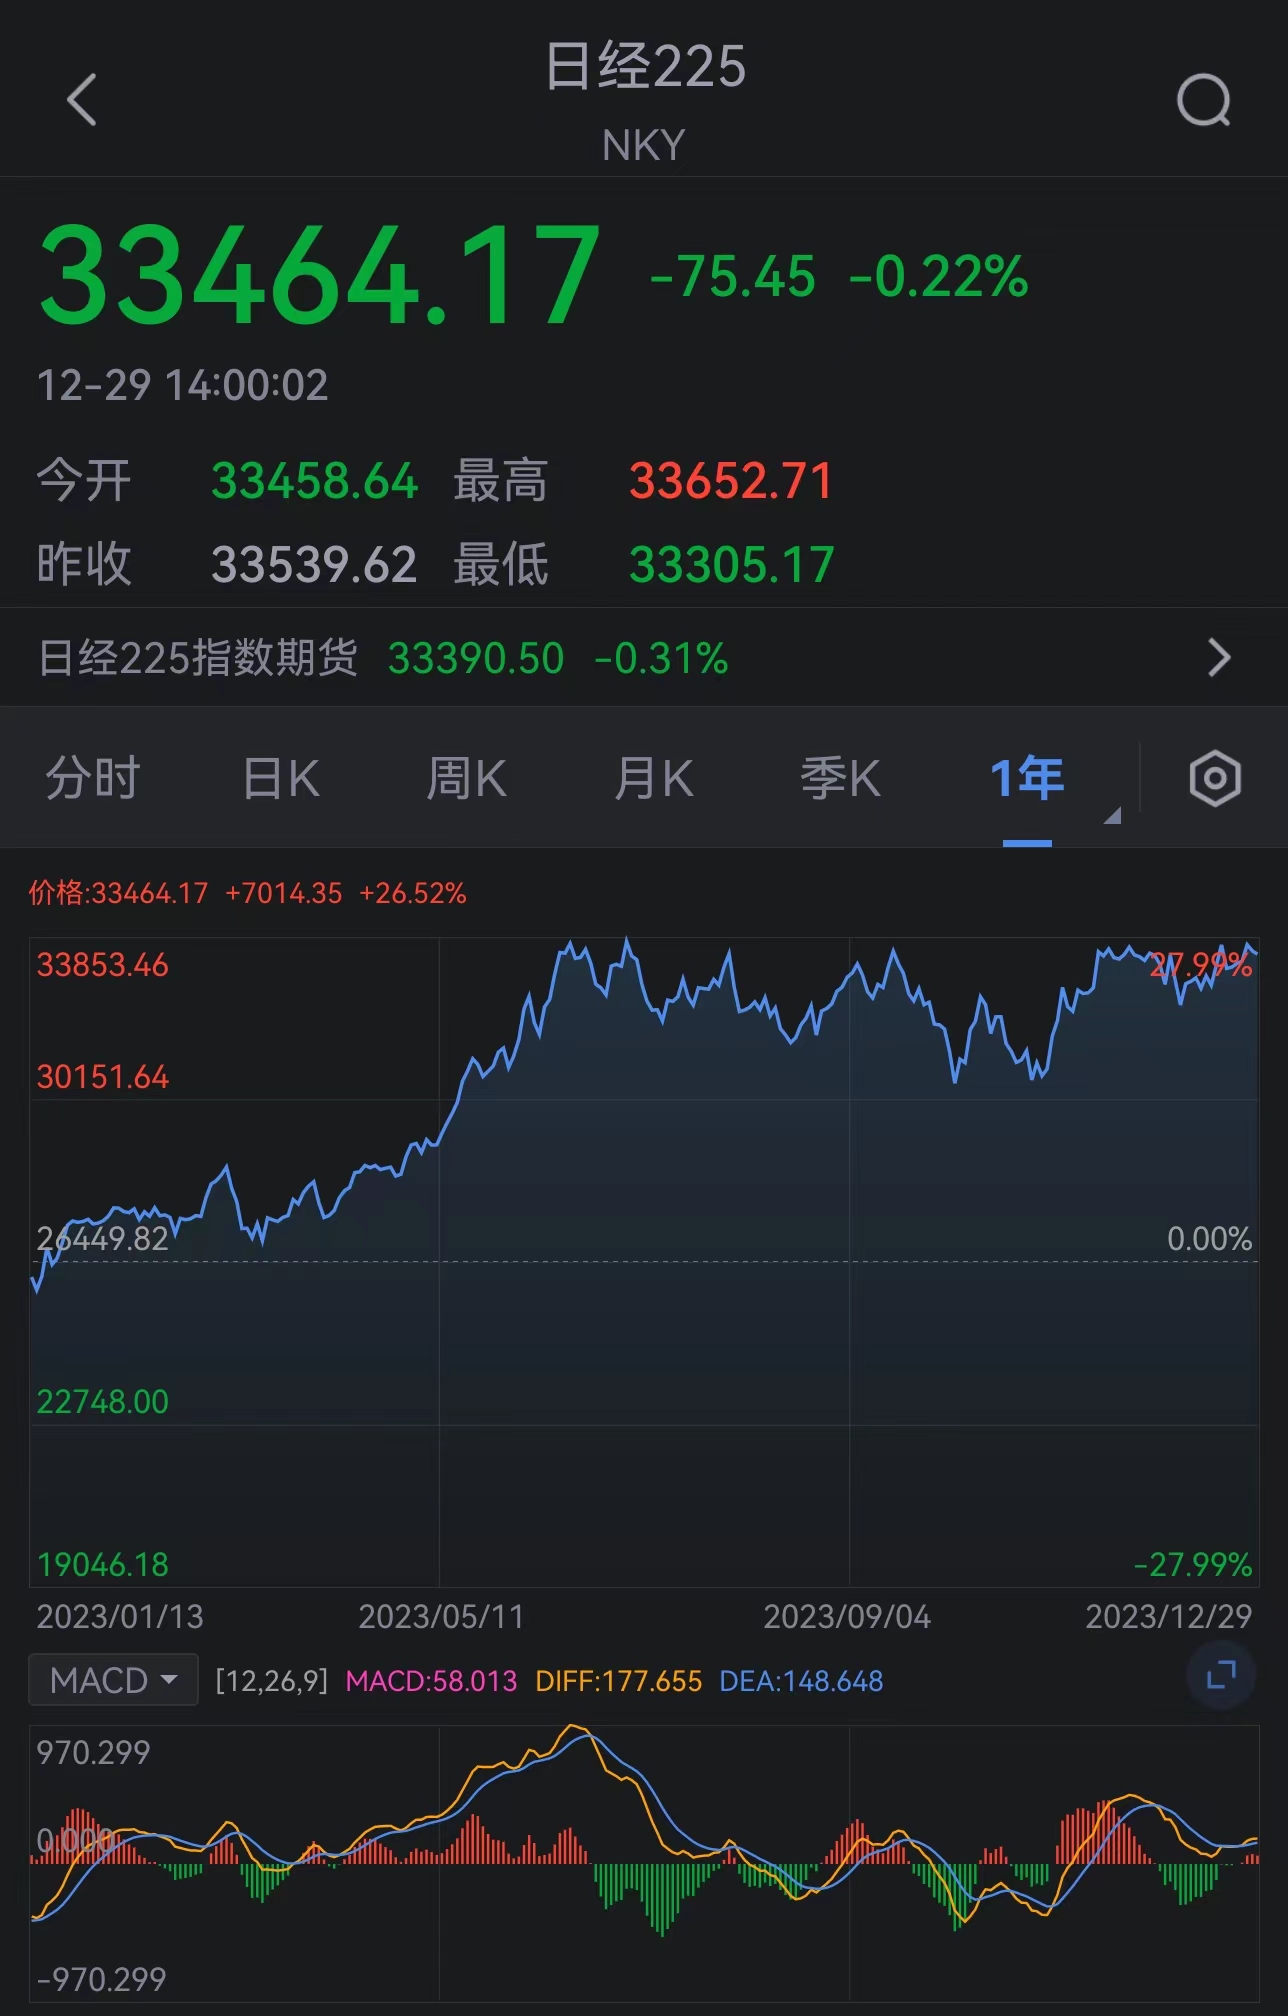Tap the 2023/05/11 date label
1288x2016 pixels.
441,1617
